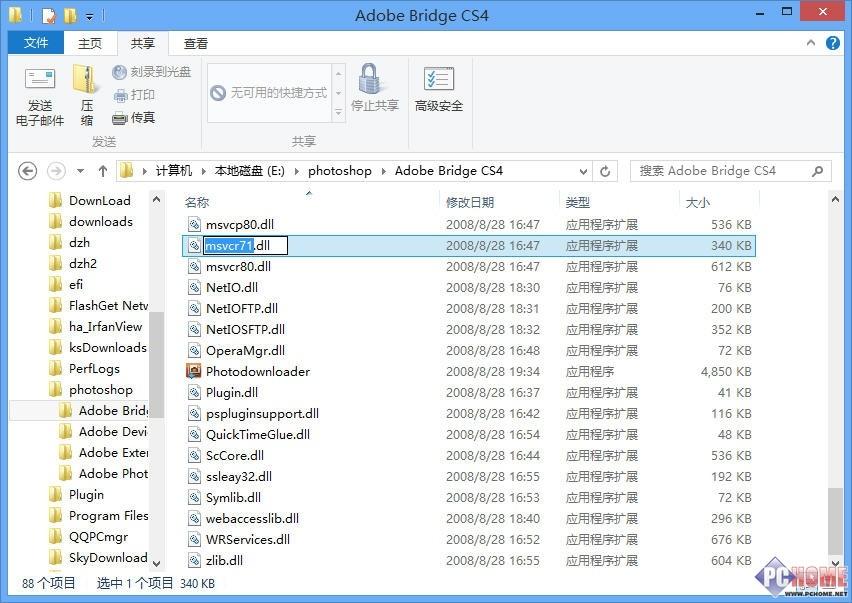
Task: Select the msvcp80.dll file icon
Action: [195, 224]
